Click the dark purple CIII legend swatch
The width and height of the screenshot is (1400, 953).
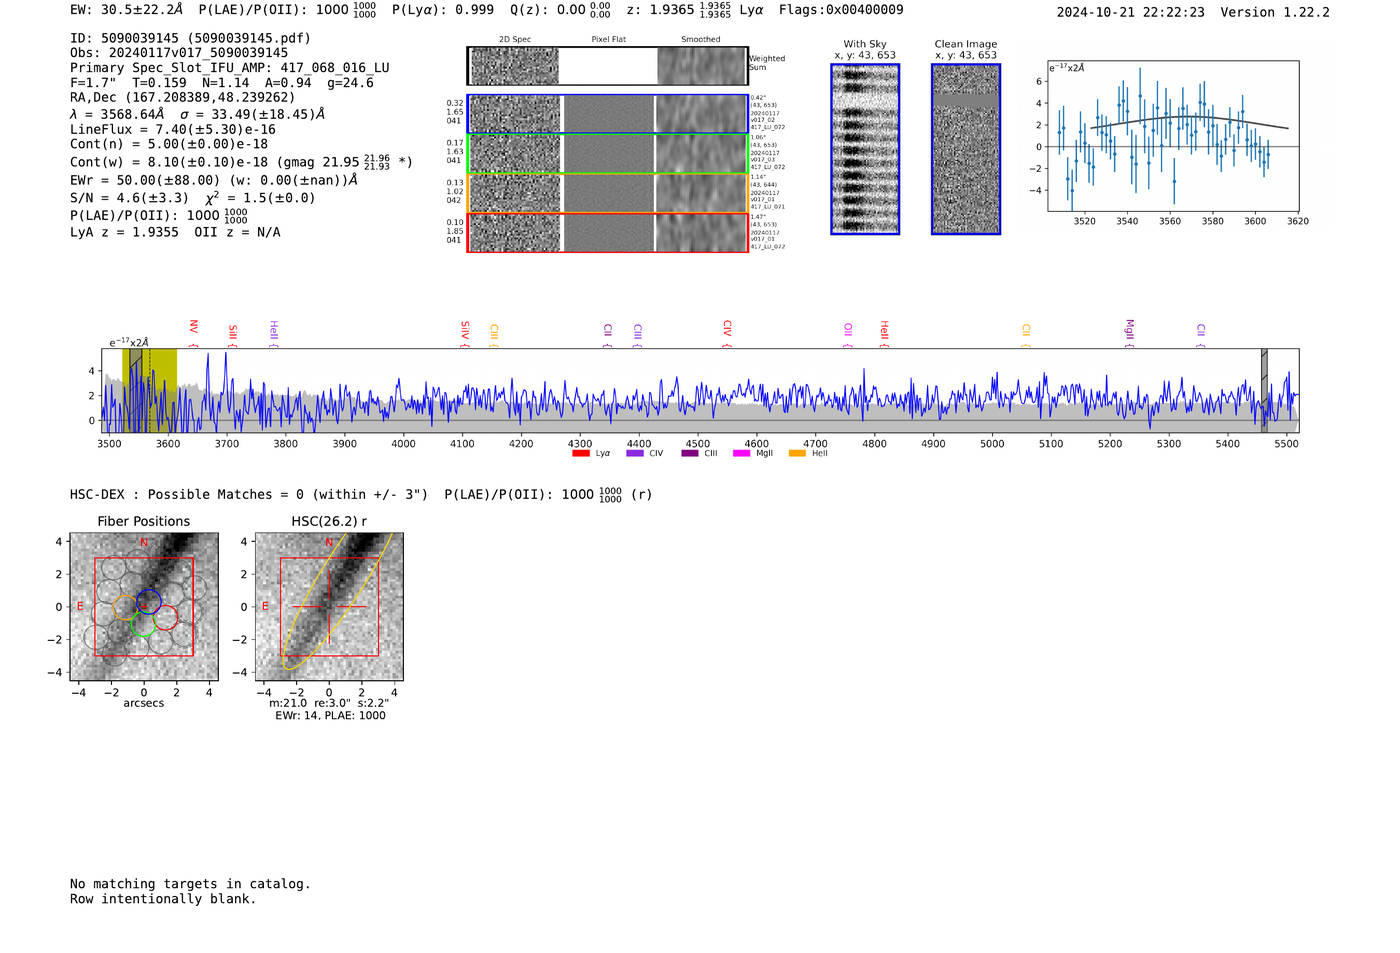[x=690, y=454]
